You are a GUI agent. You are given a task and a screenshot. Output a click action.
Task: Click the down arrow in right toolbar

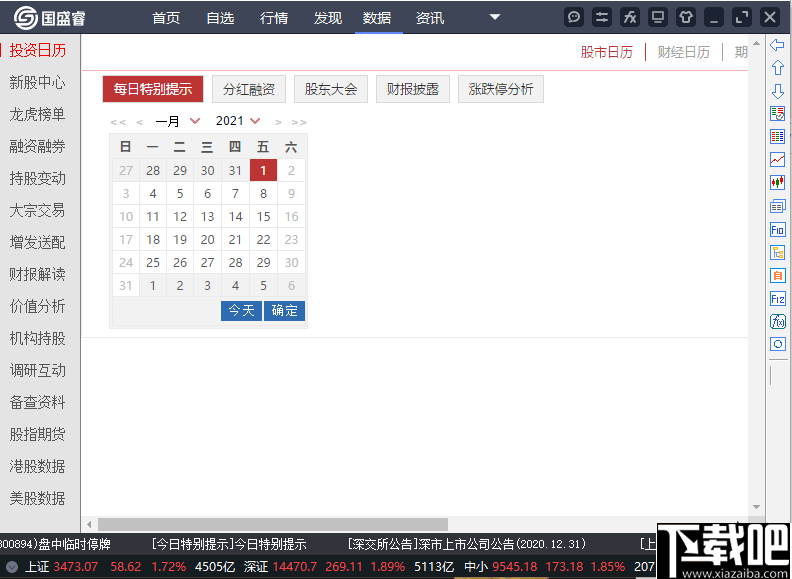click(x=777, y=91)
